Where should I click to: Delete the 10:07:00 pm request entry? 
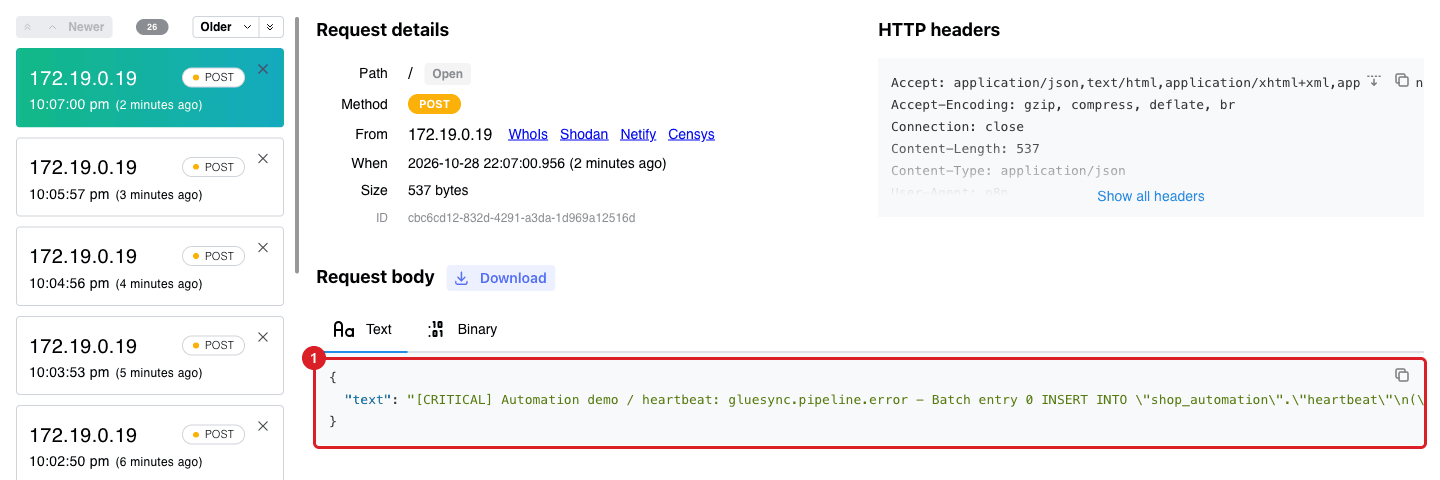click(263, 69)
